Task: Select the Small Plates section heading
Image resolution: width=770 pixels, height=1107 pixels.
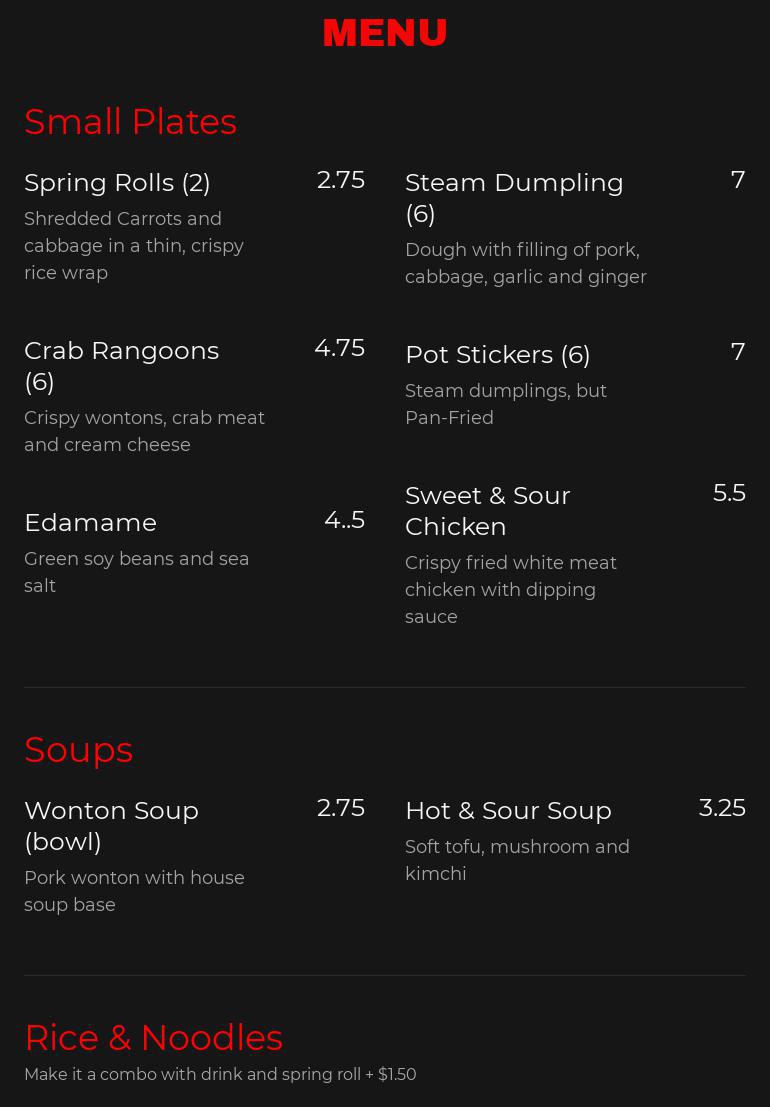Action: click(130, 122)
